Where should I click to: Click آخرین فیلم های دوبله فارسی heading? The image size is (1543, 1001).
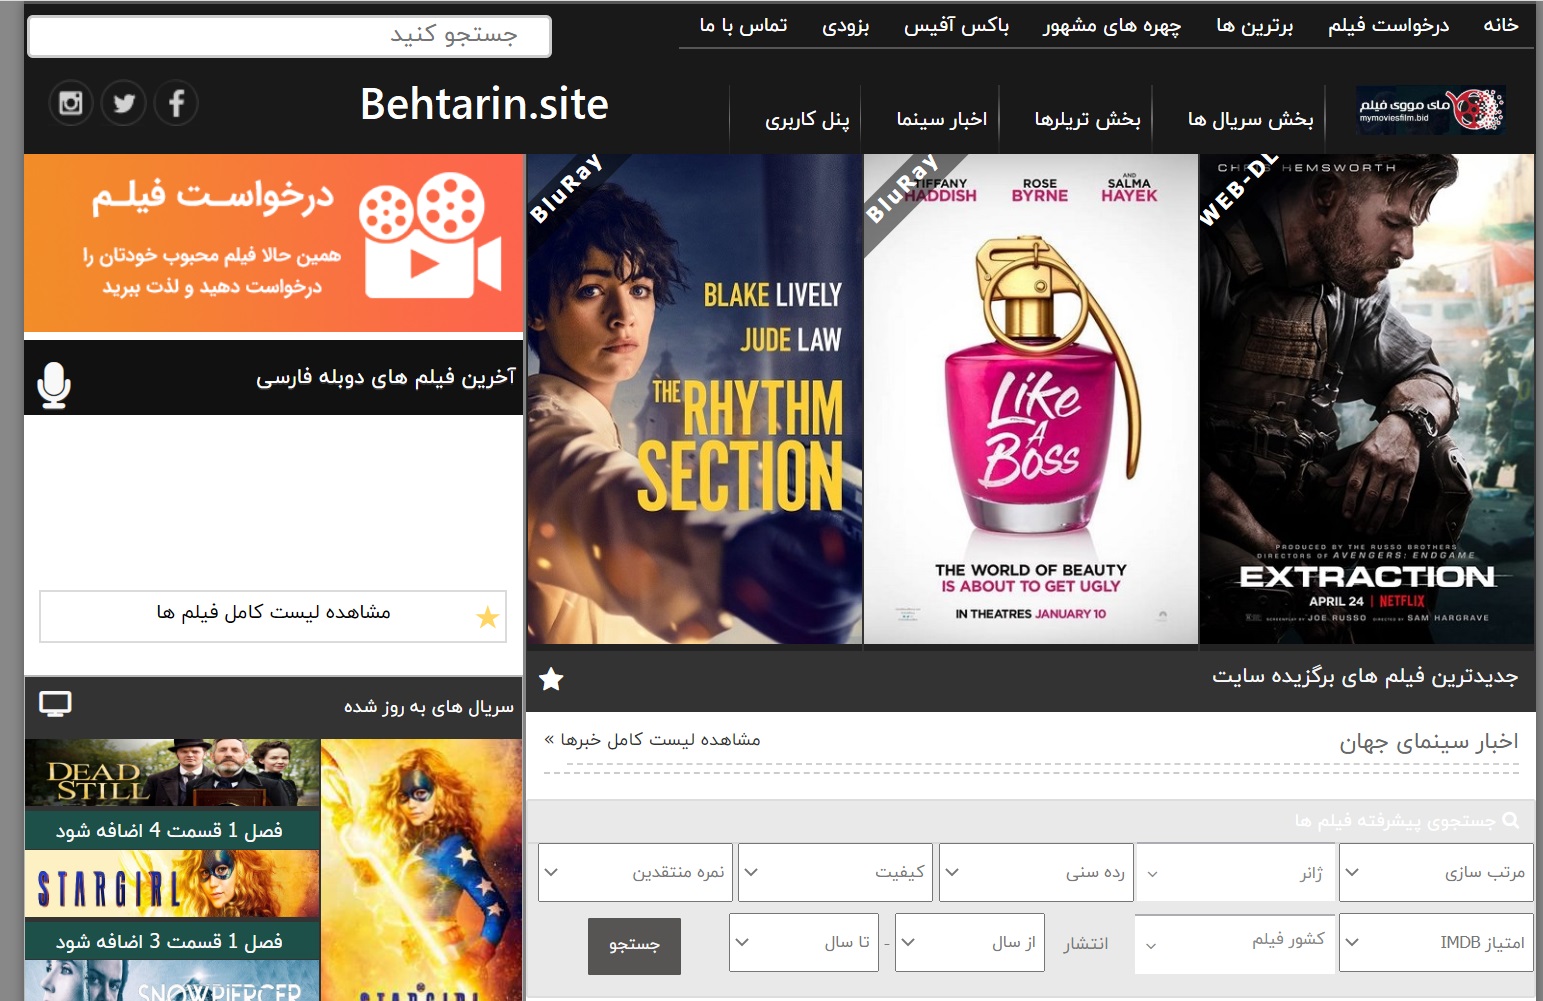click(386, 377)
